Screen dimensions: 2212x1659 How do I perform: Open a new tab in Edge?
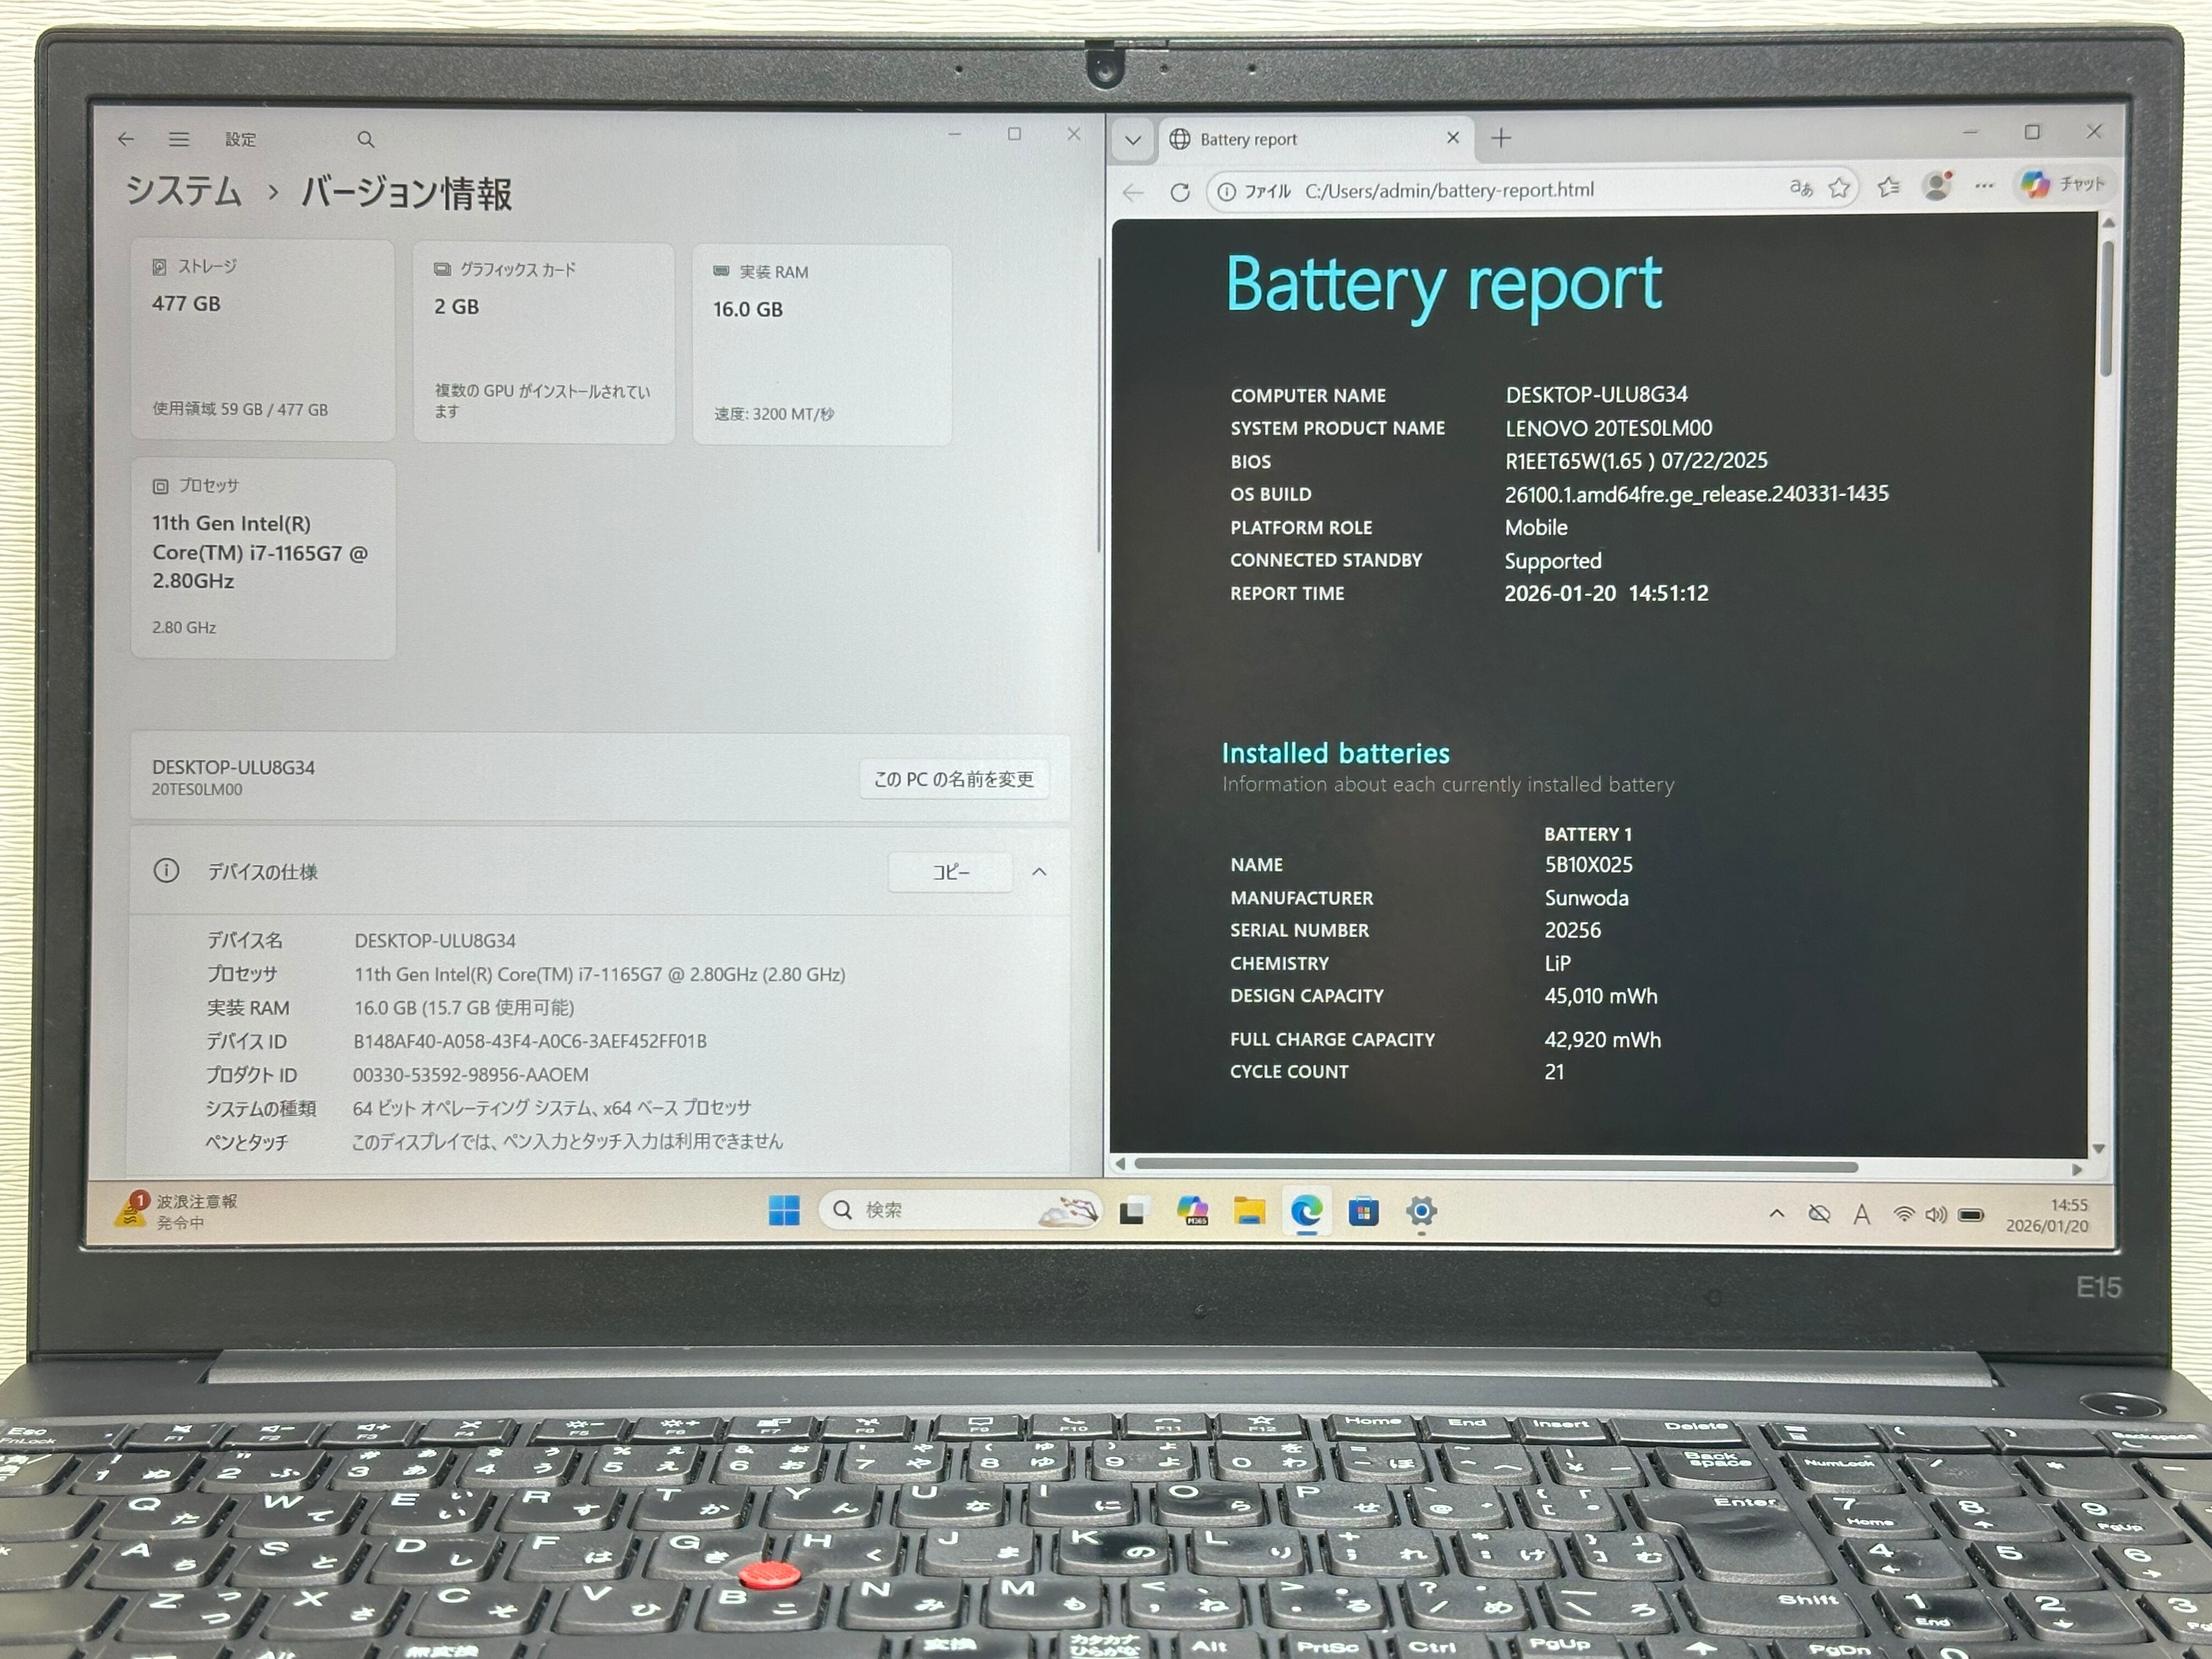coord(1501,138)
